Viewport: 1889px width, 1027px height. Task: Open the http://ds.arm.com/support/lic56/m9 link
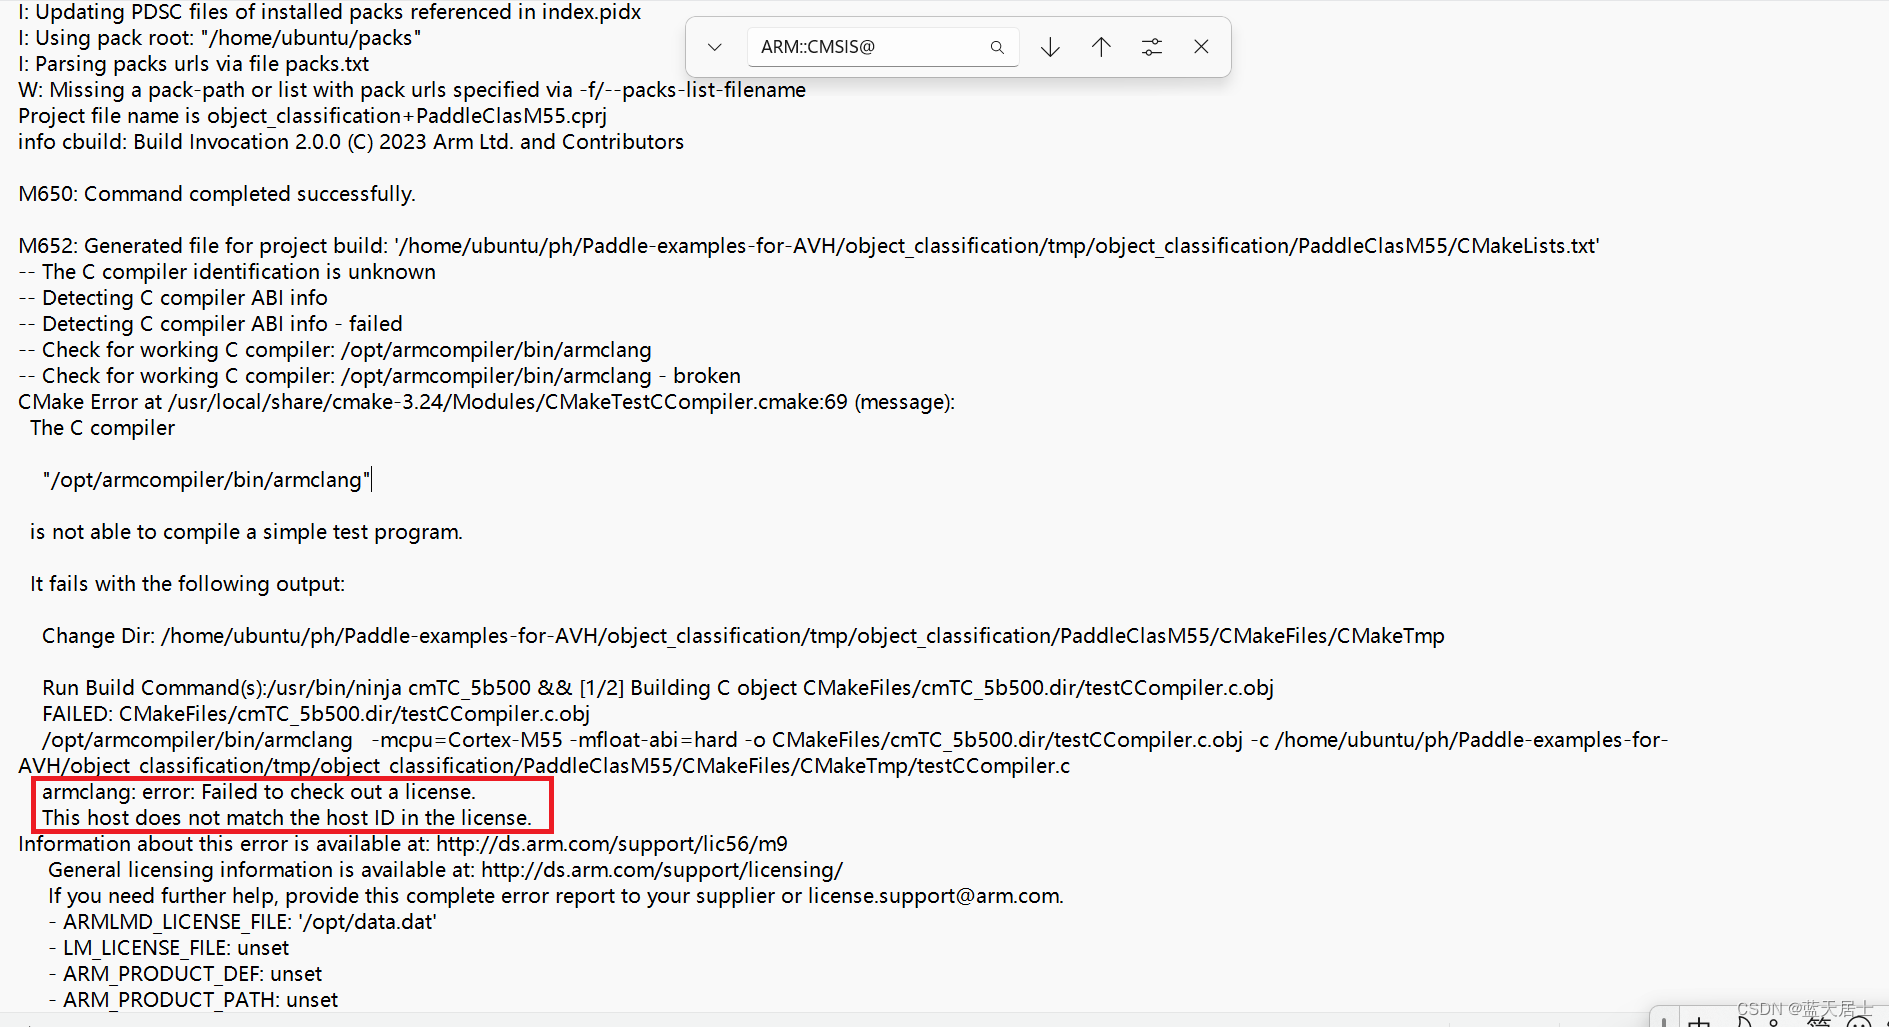[610, 843]
